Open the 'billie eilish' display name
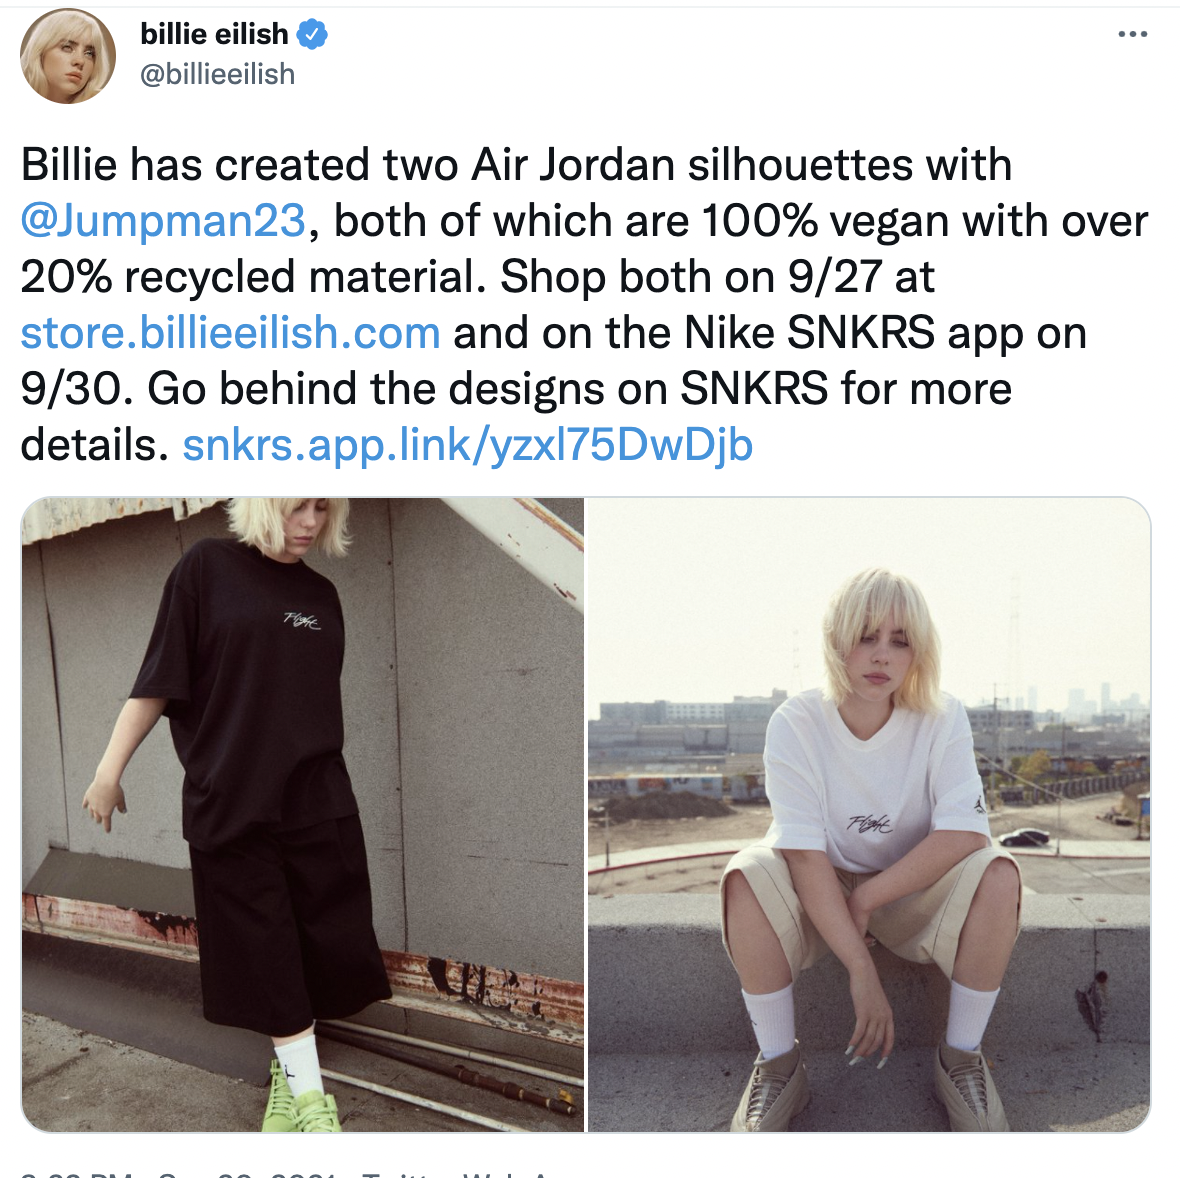 coord(214,34)
